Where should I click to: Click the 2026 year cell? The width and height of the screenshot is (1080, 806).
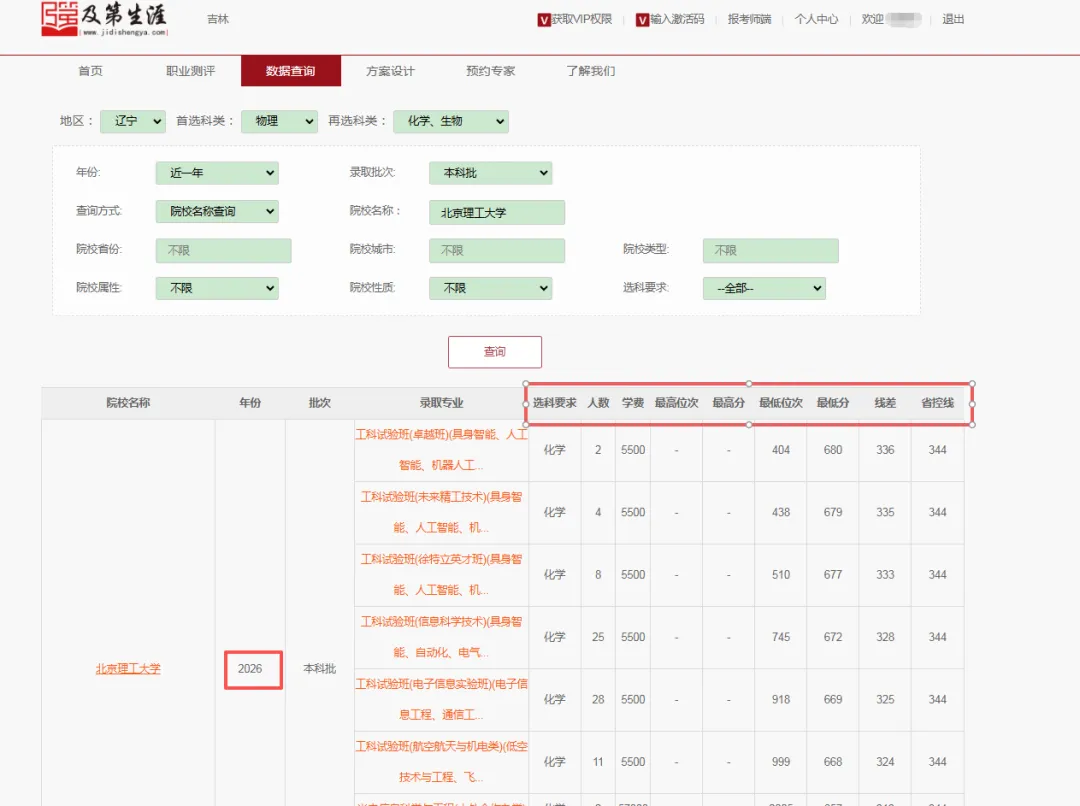(250, 669)
